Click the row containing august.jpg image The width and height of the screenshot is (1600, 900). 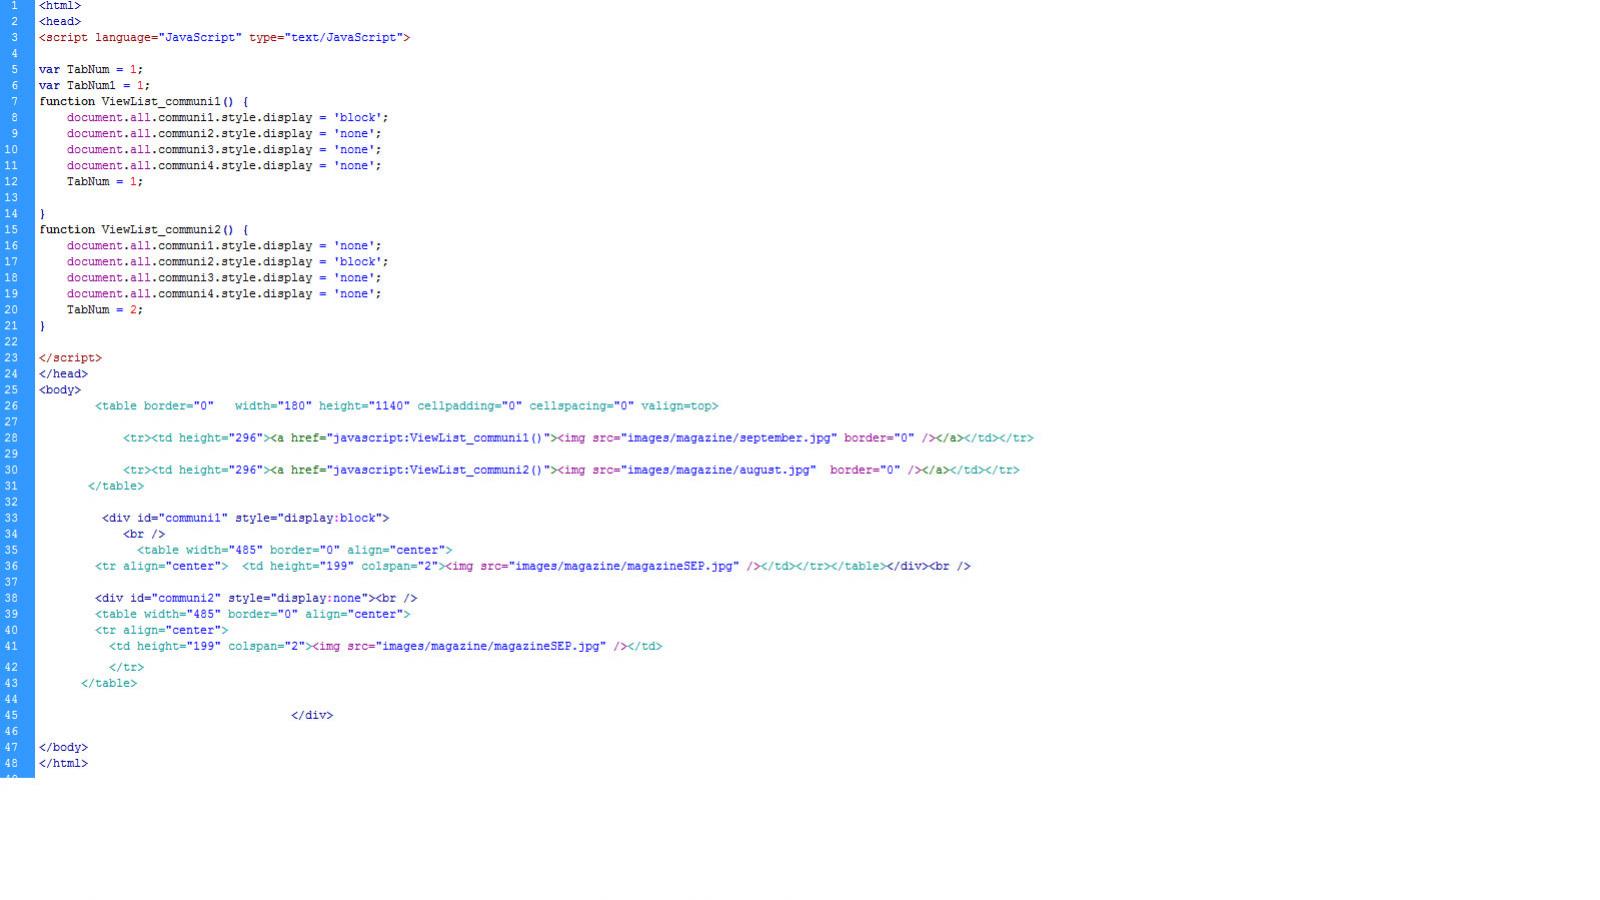571,470
